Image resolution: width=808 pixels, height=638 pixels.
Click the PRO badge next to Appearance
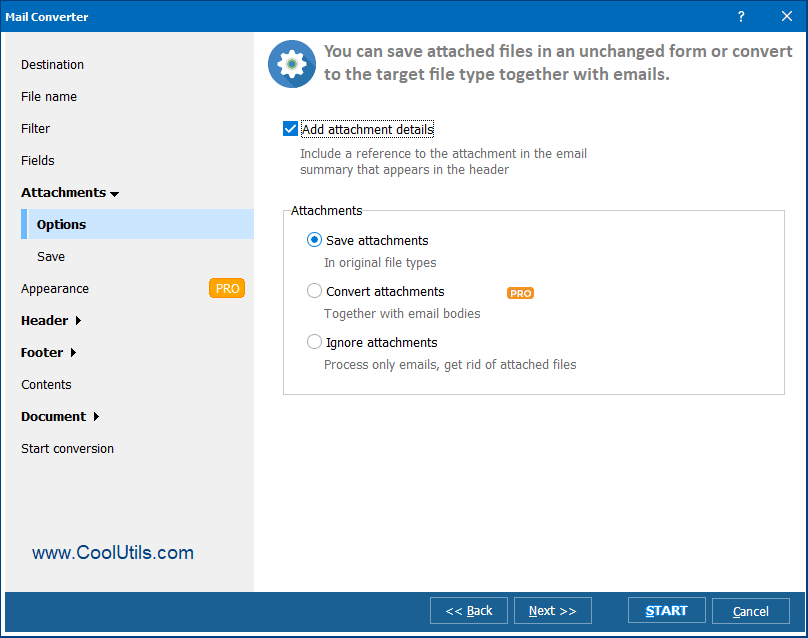click(x=227, y=288)
